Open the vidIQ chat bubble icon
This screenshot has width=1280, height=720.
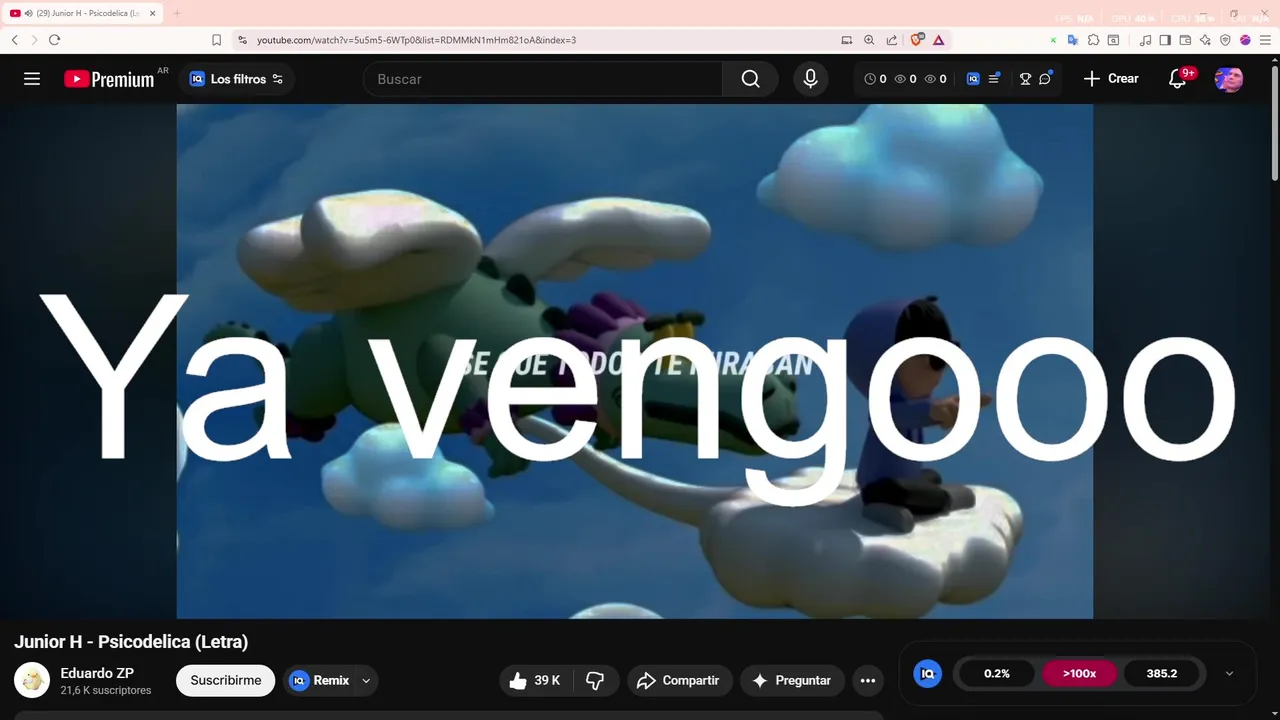pos(1045,79)
